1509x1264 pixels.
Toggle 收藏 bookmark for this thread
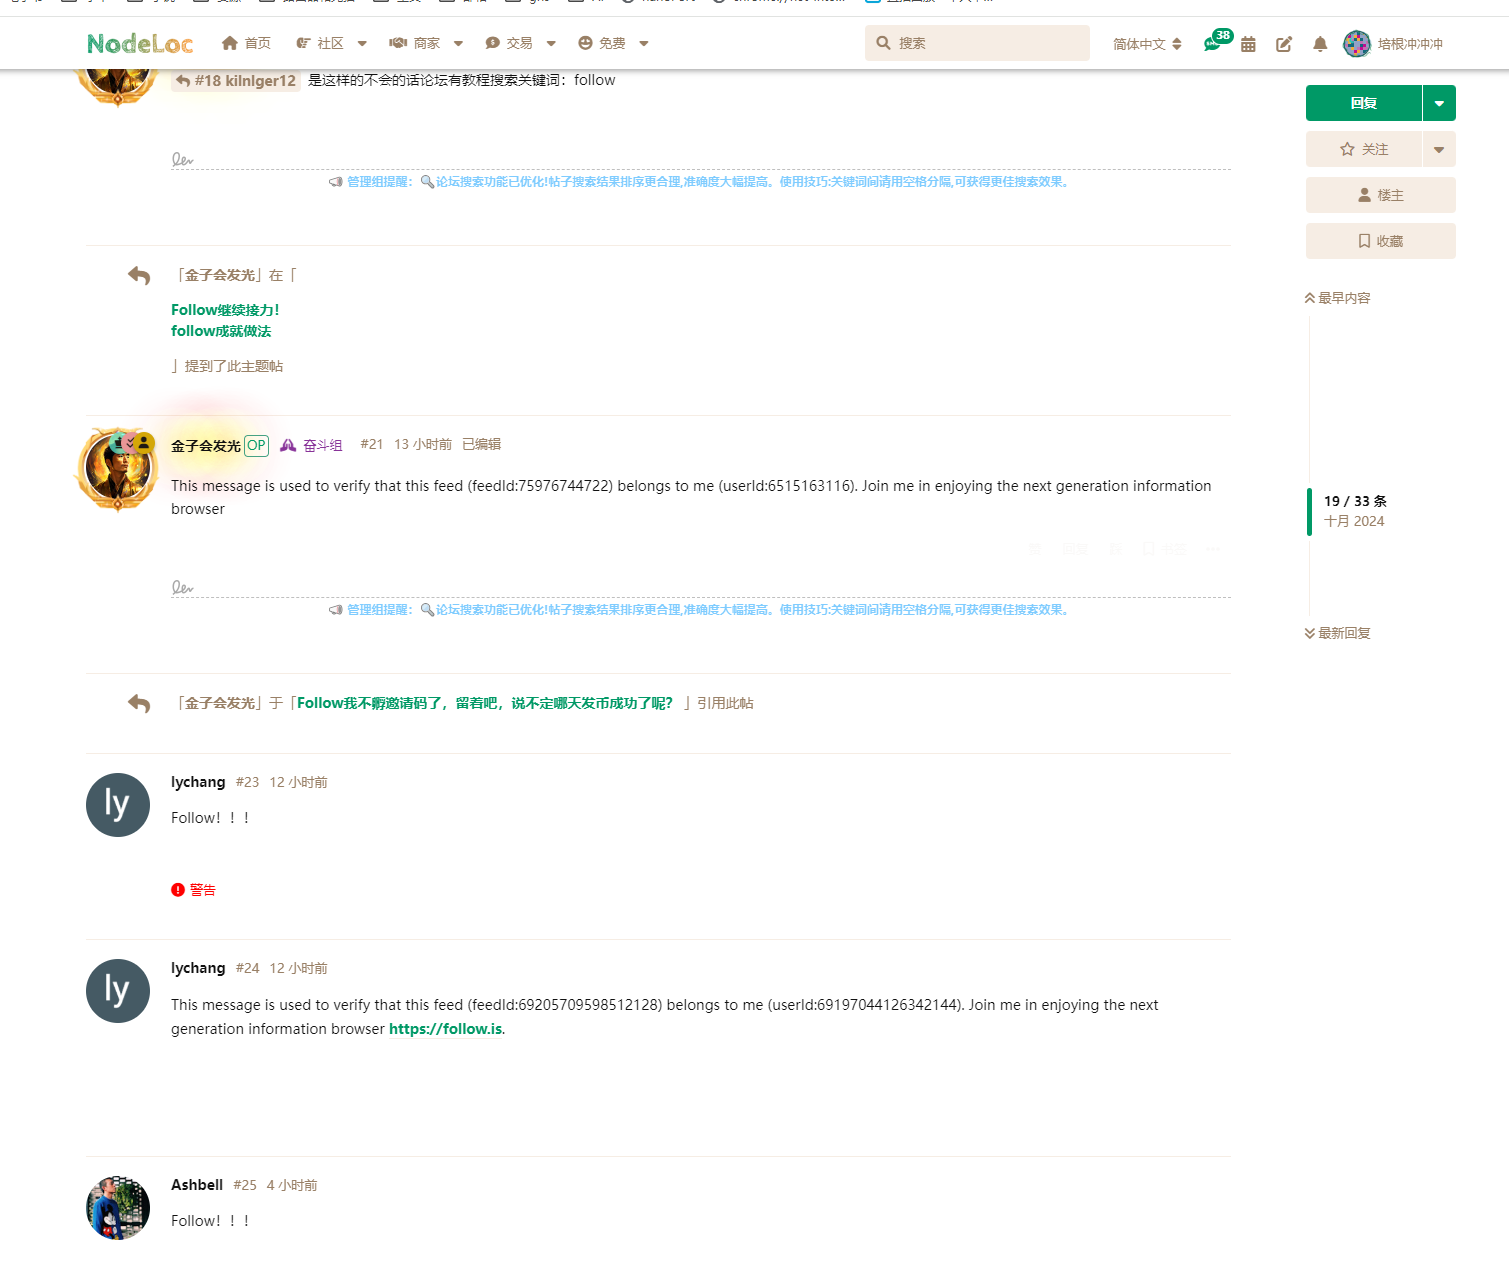click(1381, 241)
